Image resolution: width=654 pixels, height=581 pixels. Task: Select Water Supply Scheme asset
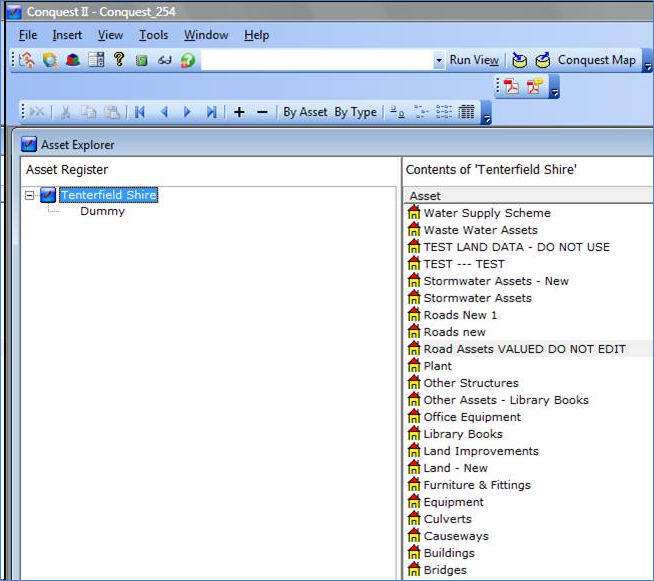pos(487,213)
